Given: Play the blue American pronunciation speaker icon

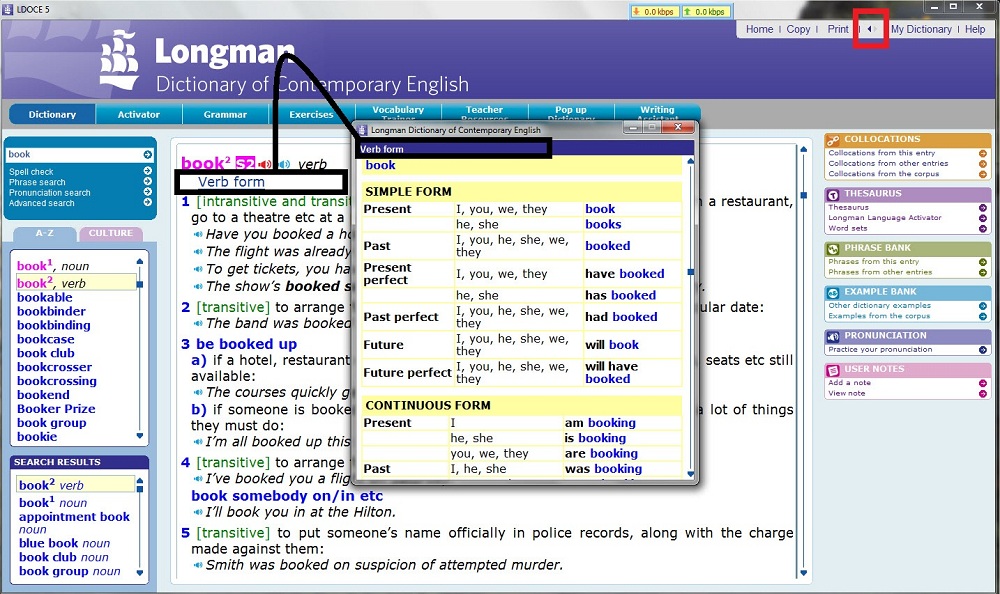Looking at the screenshot, I should tap(285, 164).
